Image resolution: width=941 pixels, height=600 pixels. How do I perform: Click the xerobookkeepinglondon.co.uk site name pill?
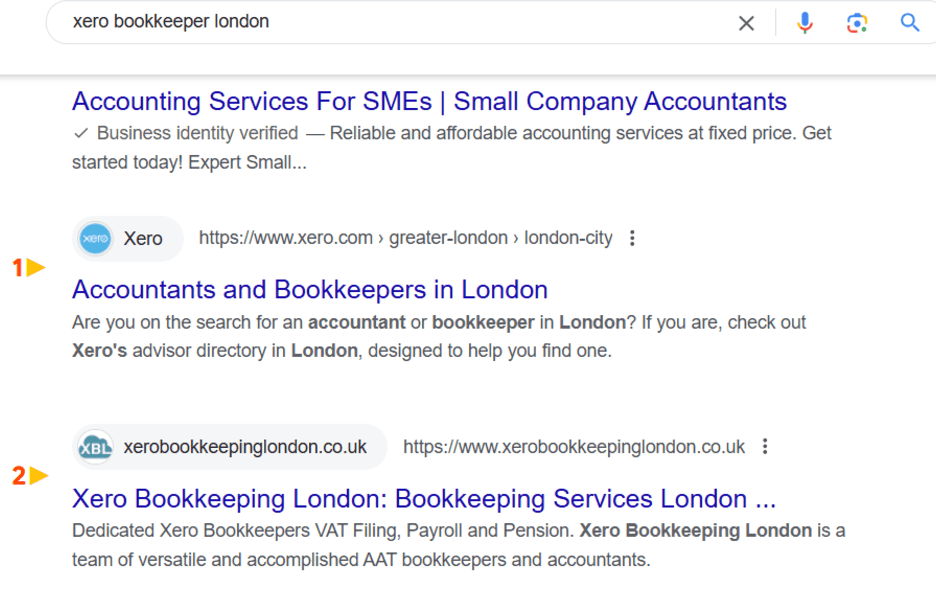[245, 447]
